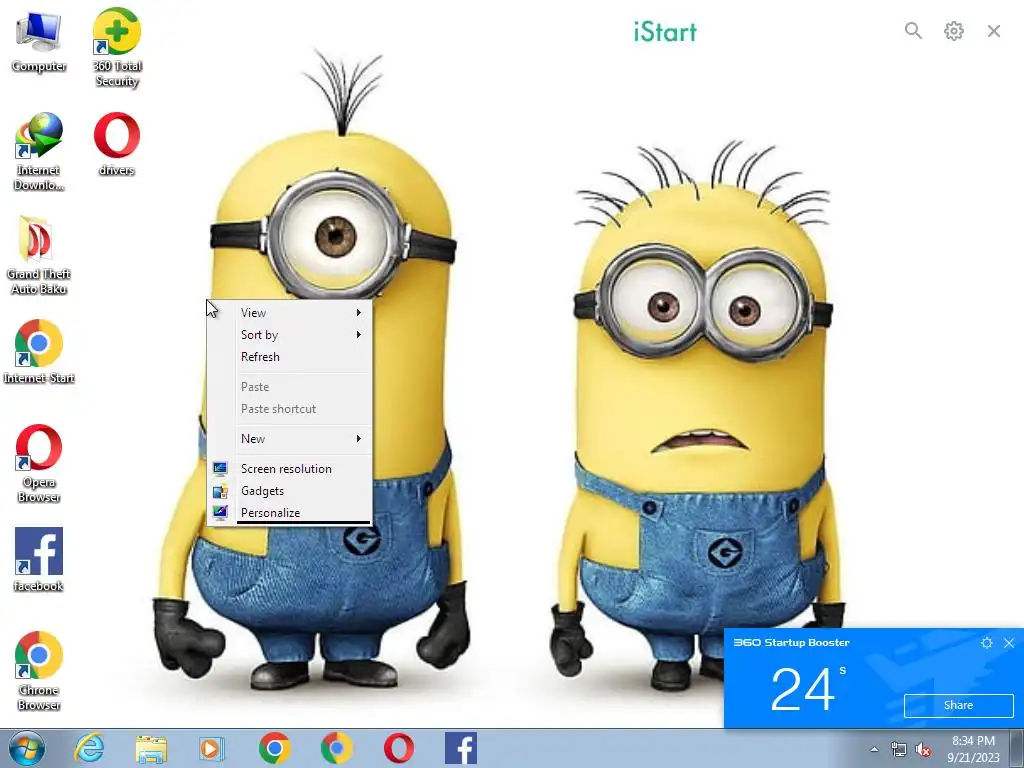
Task: Click the iStart title text
Action: tap(665, 31)
